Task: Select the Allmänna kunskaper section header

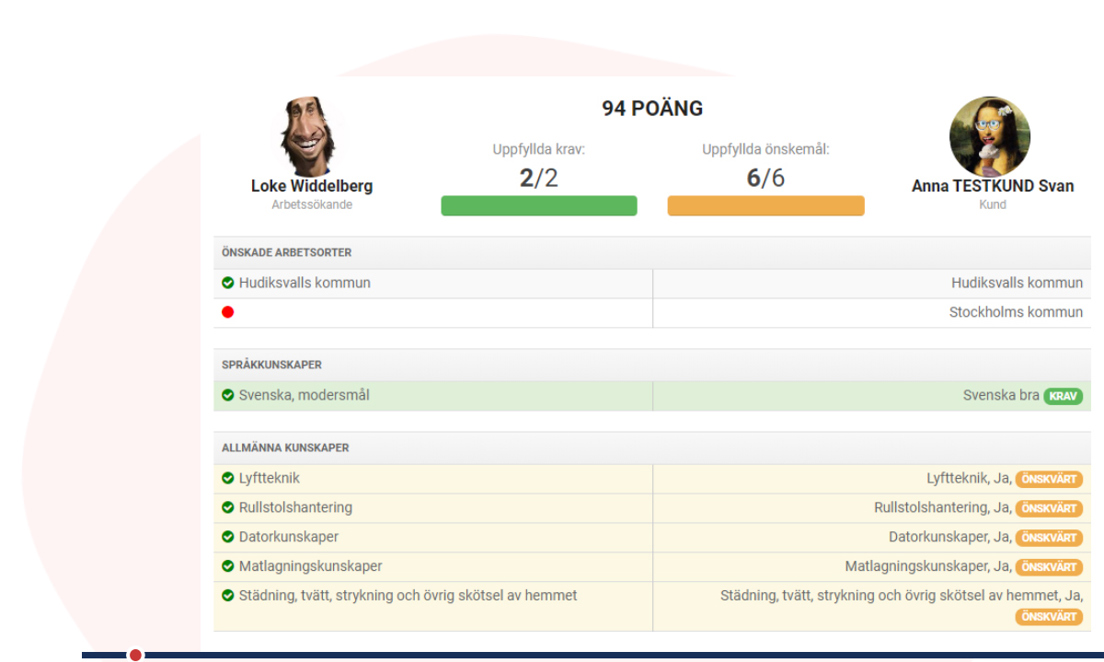Action: (285, 448)
